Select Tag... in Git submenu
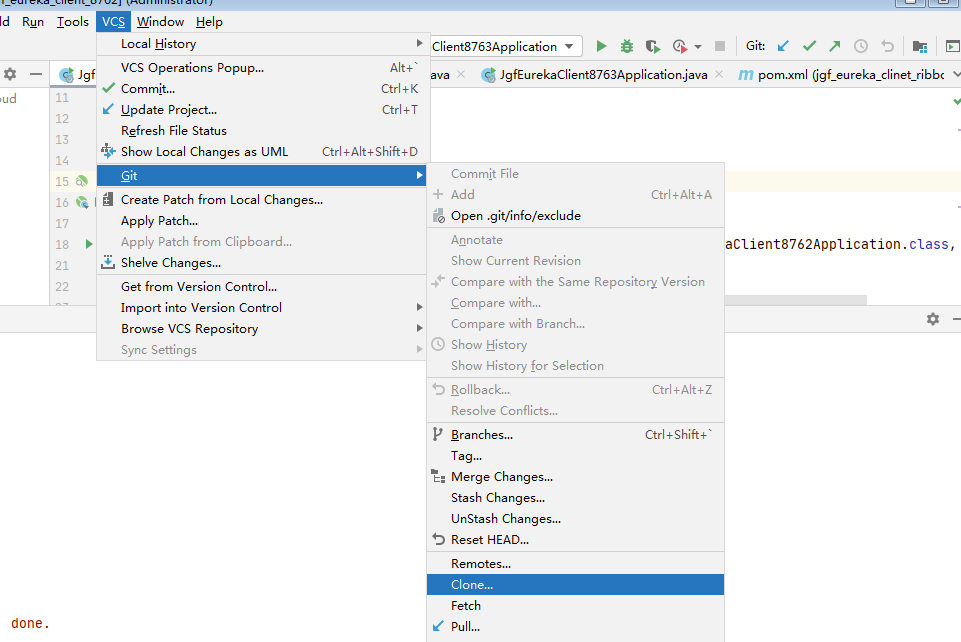This screenshot has height=642, width=961. point(575,455)
